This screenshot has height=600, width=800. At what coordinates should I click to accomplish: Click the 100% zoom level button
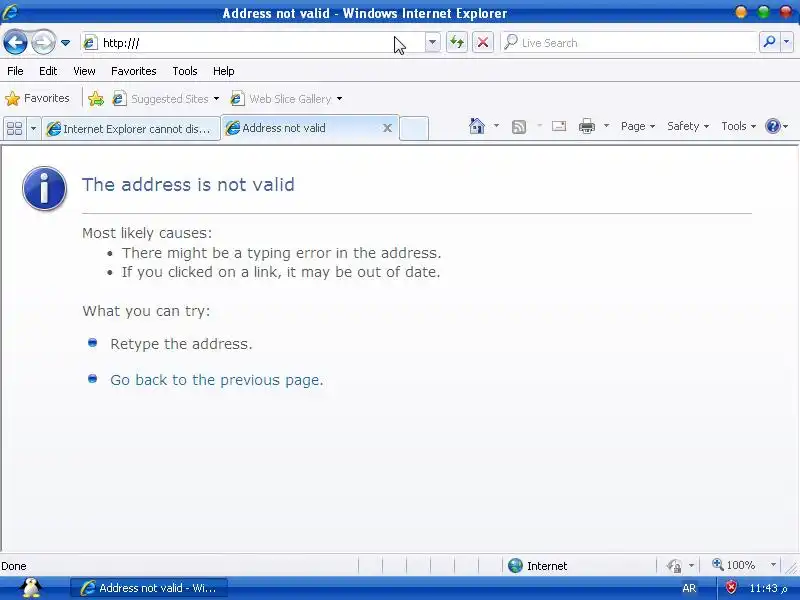(x=734, y=565)
